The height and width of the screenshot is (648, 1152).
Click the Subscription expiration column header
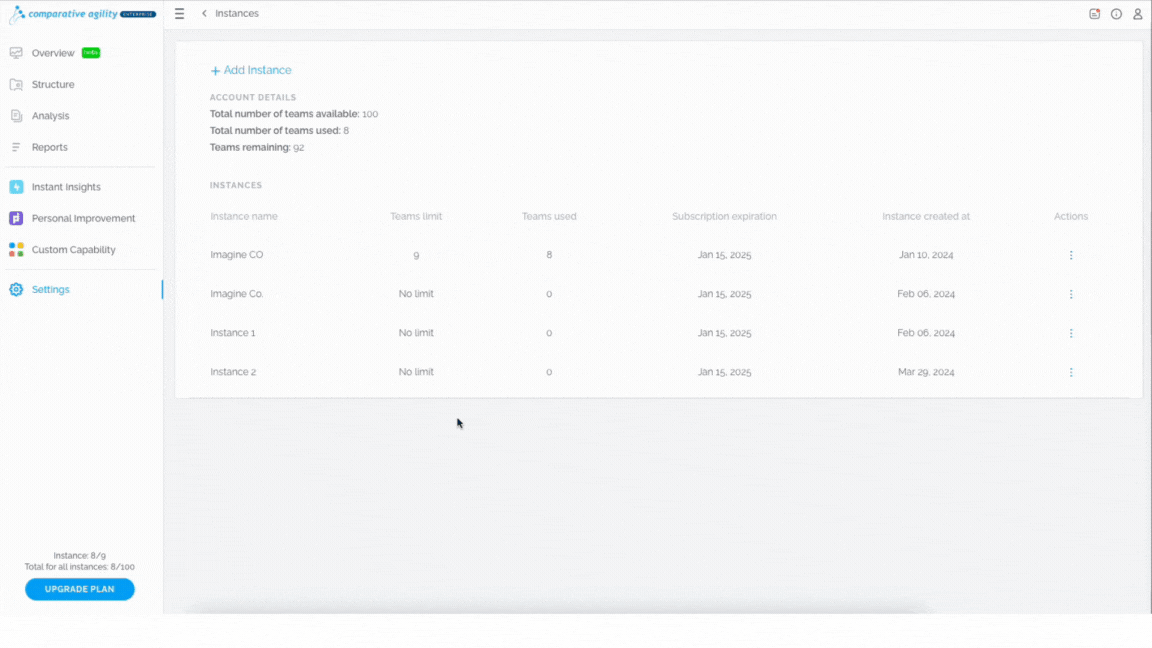click(x=724, y=217)
